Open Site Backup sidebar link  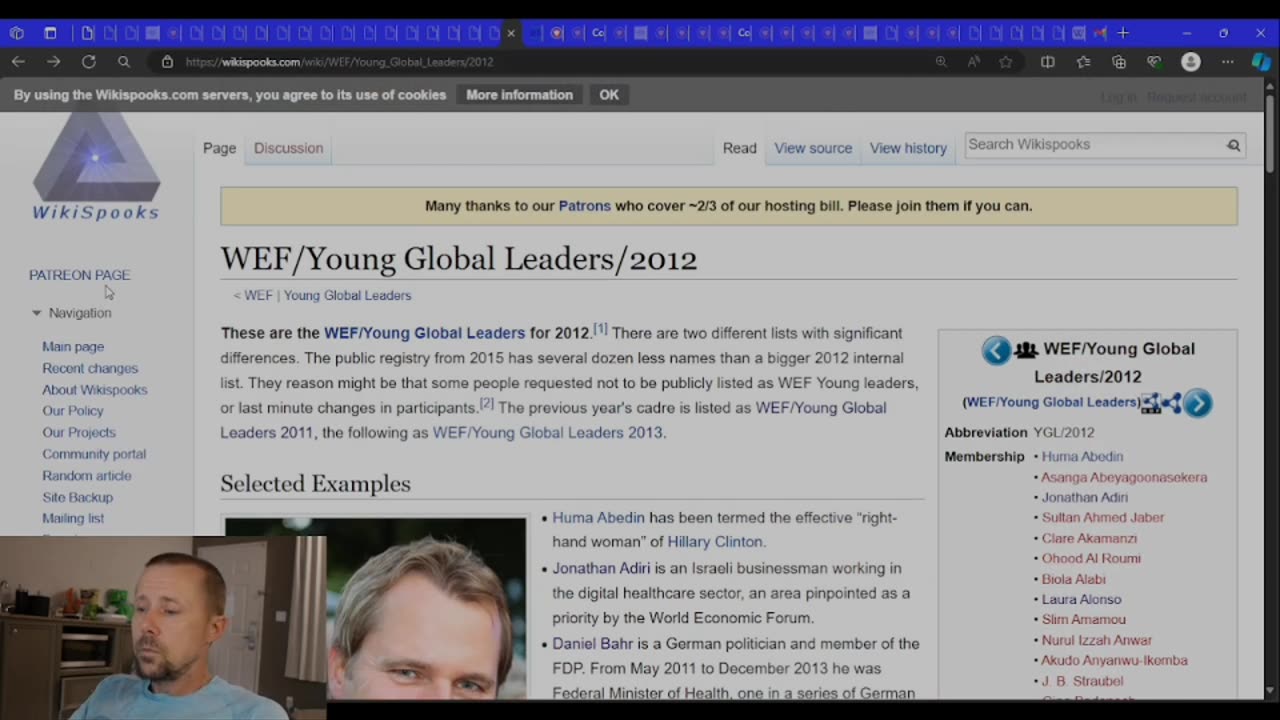click(77, 497)
